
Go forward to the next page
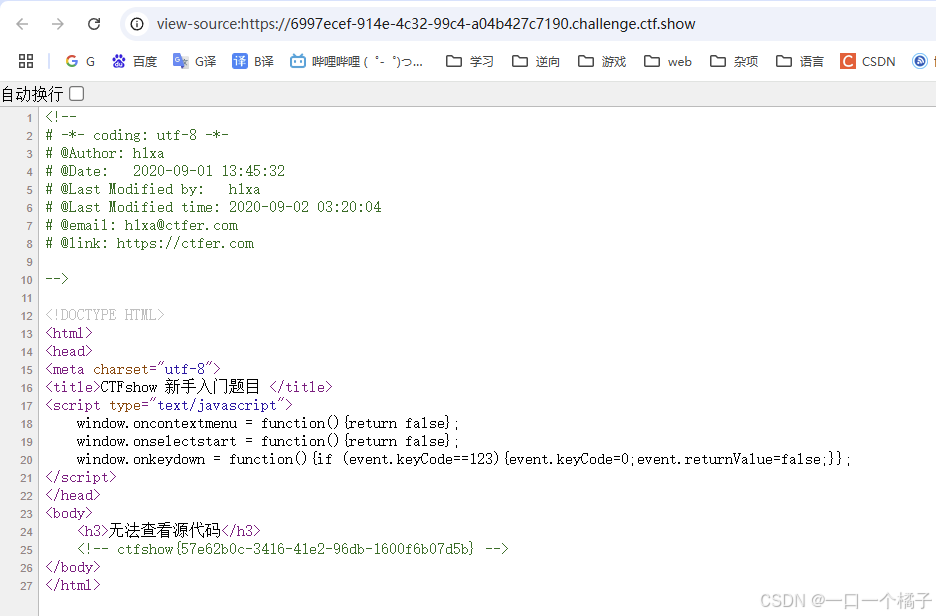[58, 24]
